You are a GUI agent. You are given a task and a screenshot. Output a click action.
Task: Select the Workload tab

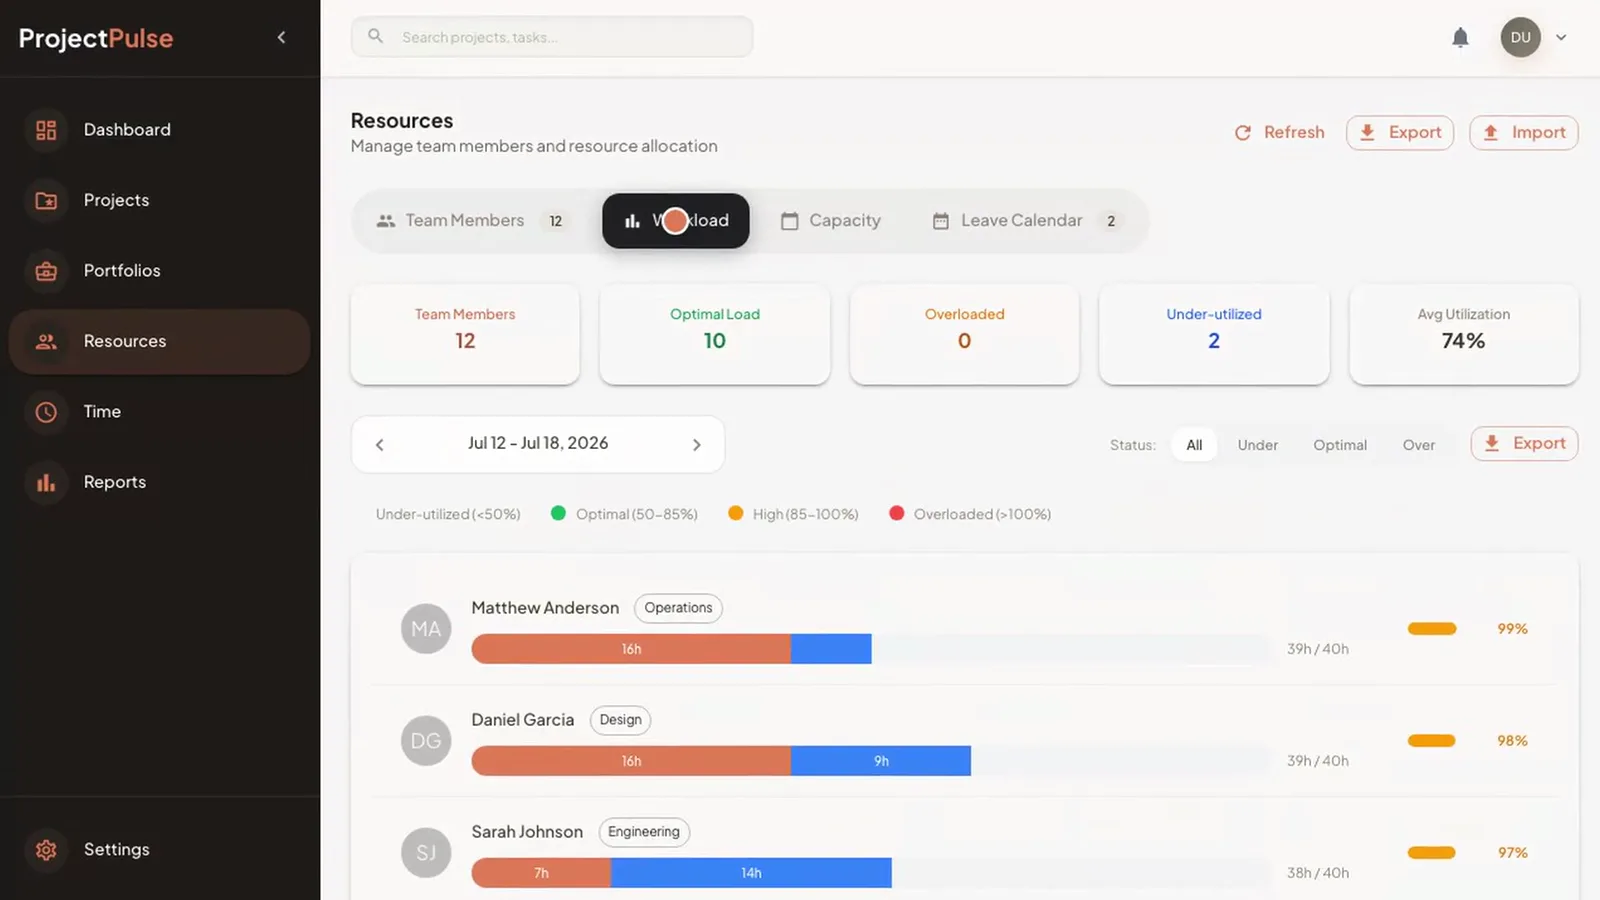tap(676, 221)
